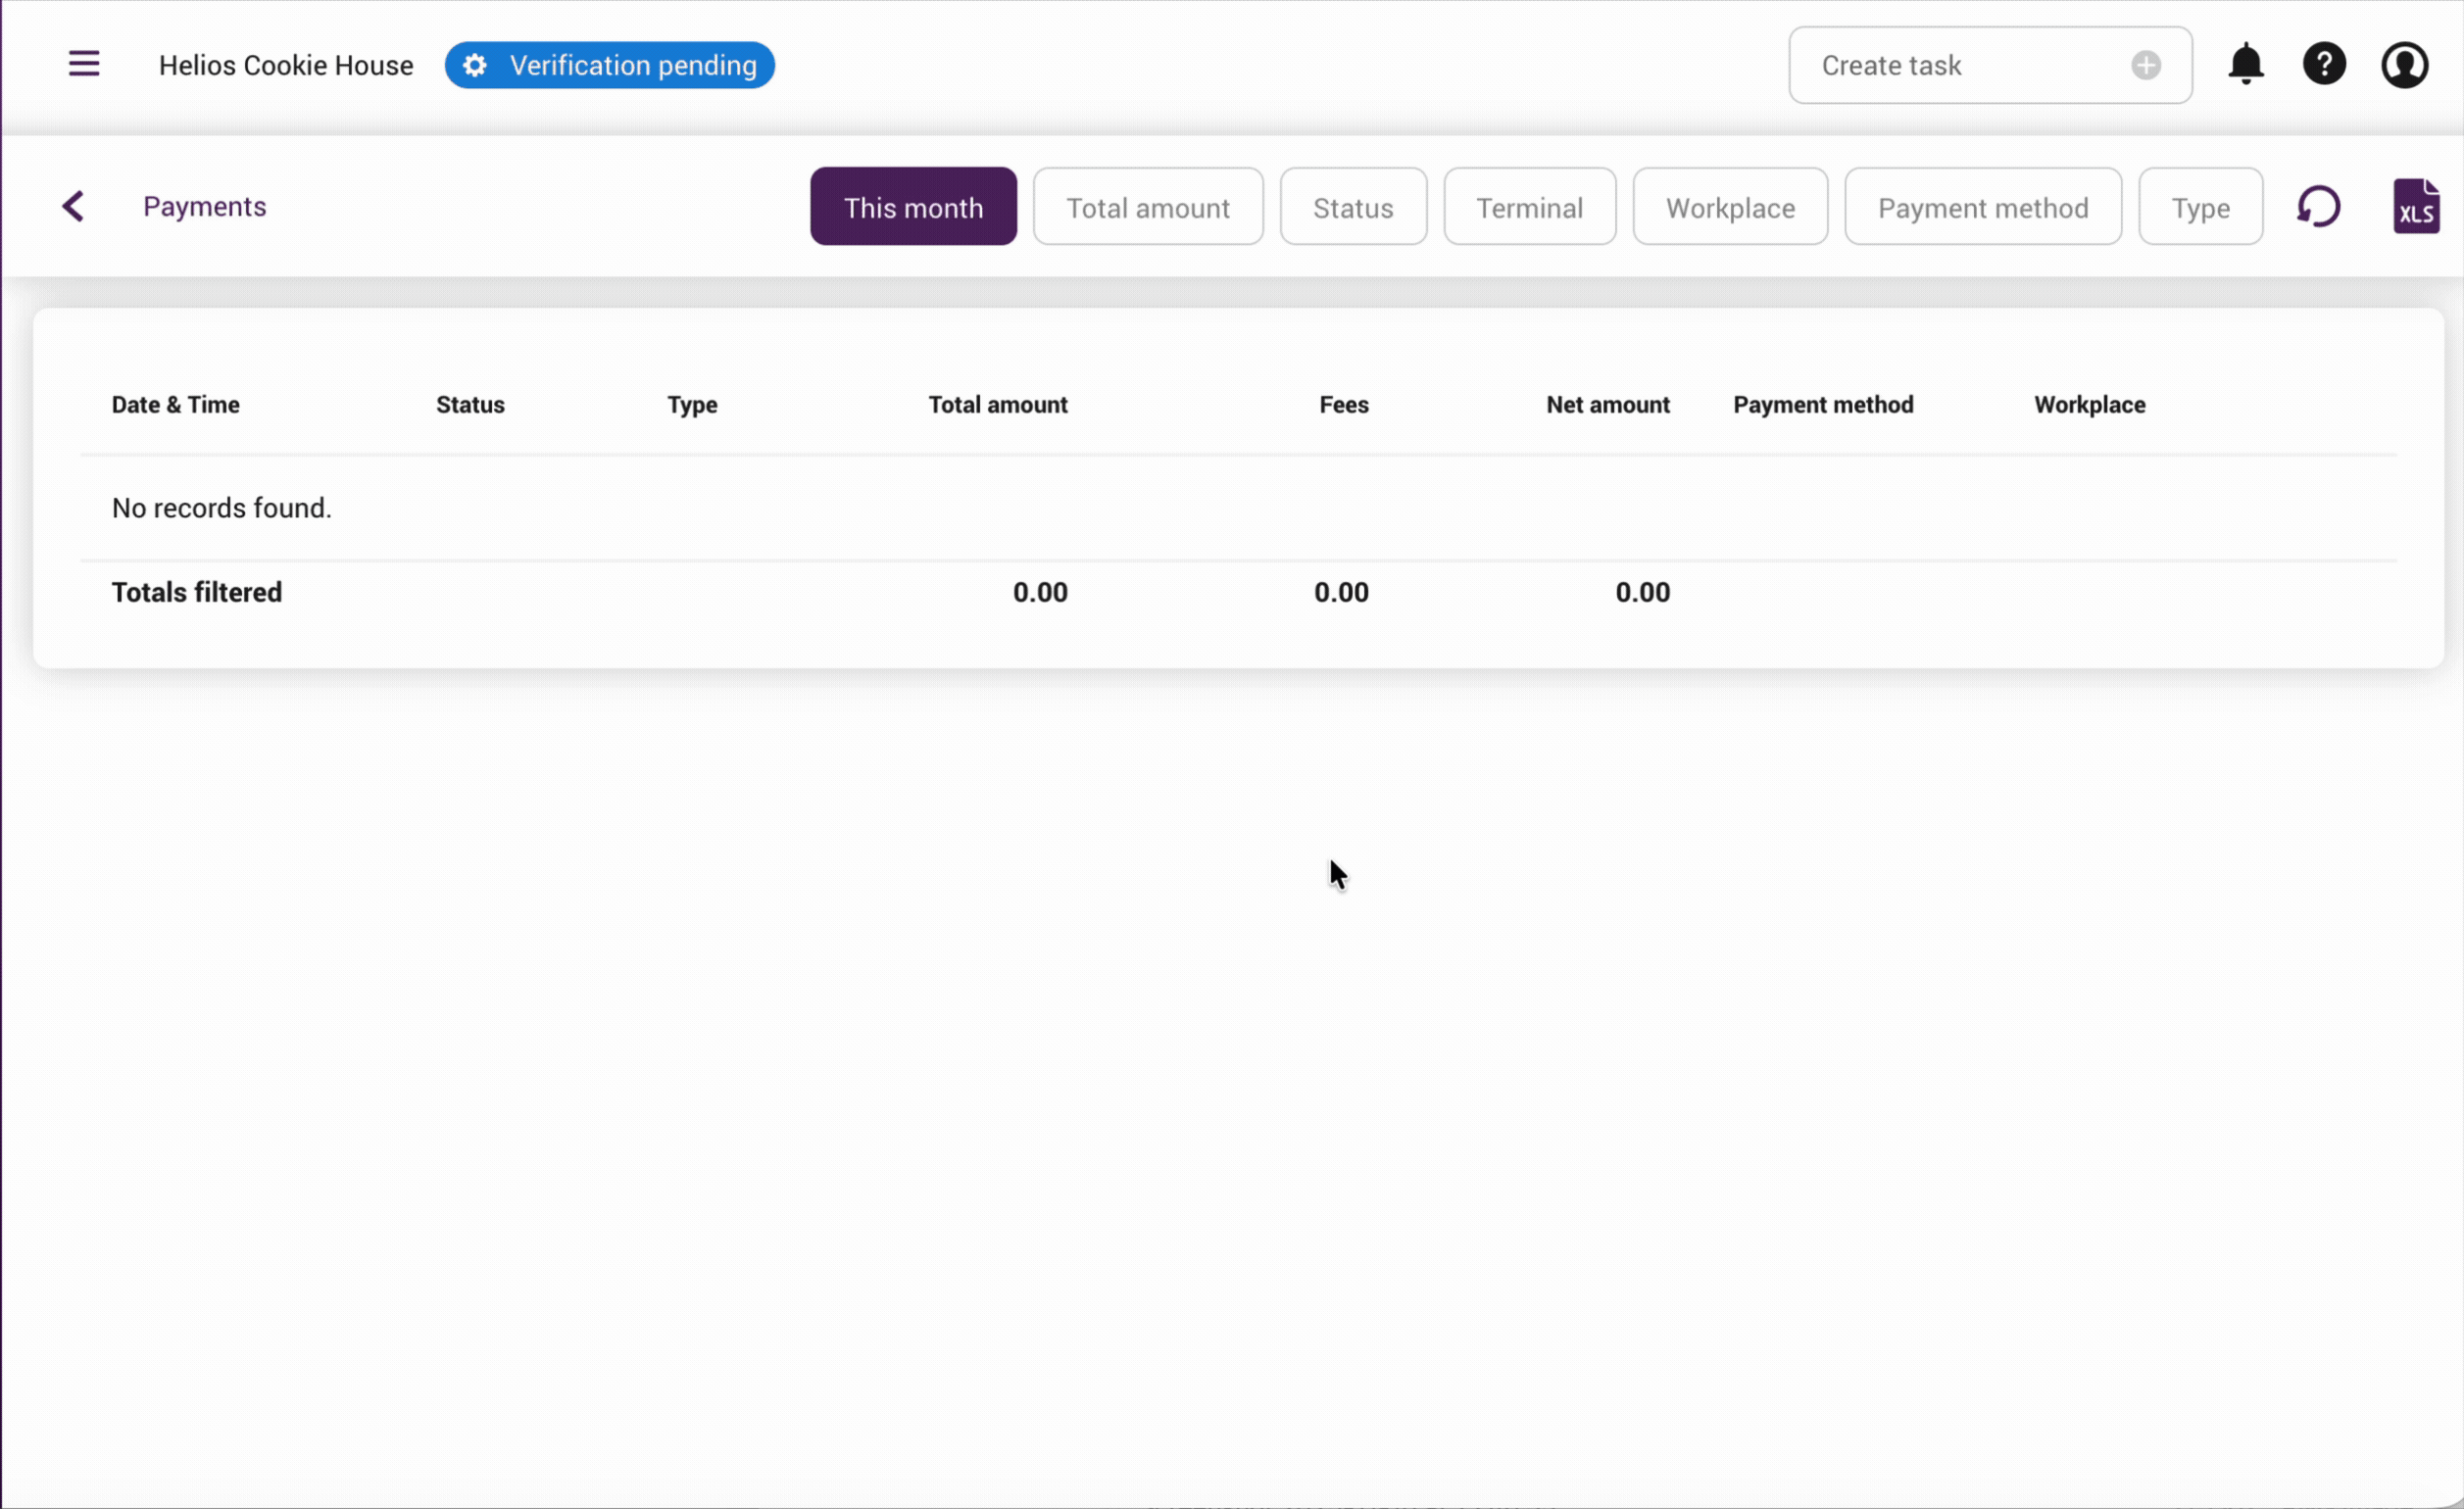Image resolution: width=2464 pixels, height=1509 pixels.
Task: Open the Workplace filter
Action: pos(1730,206)
